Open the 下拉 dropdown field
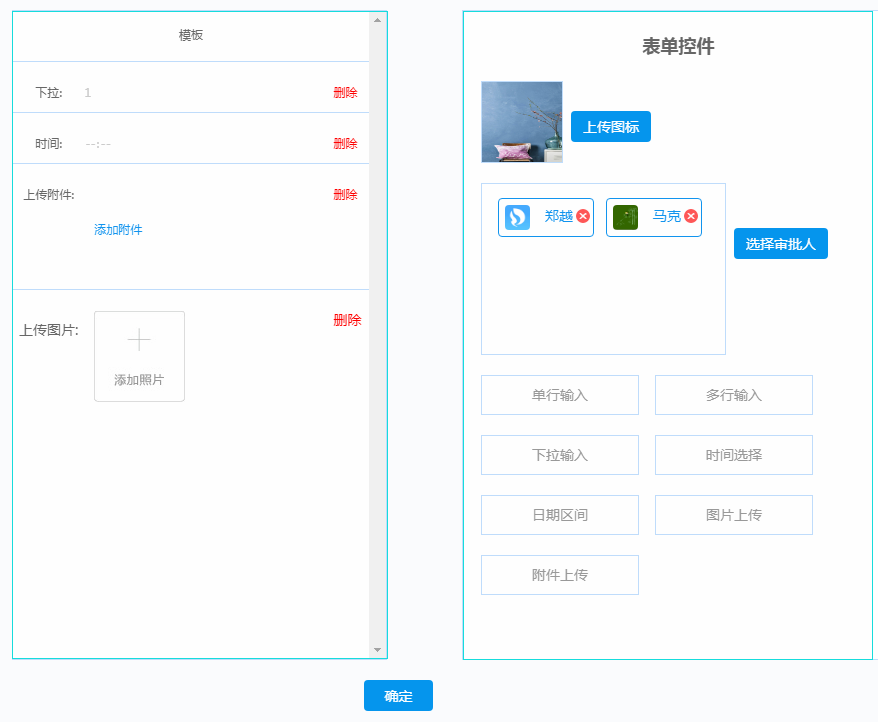 point(200,93)
